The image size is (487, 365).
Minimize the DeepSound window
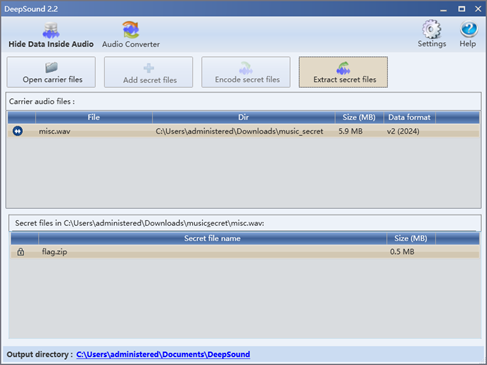(443, 9)
